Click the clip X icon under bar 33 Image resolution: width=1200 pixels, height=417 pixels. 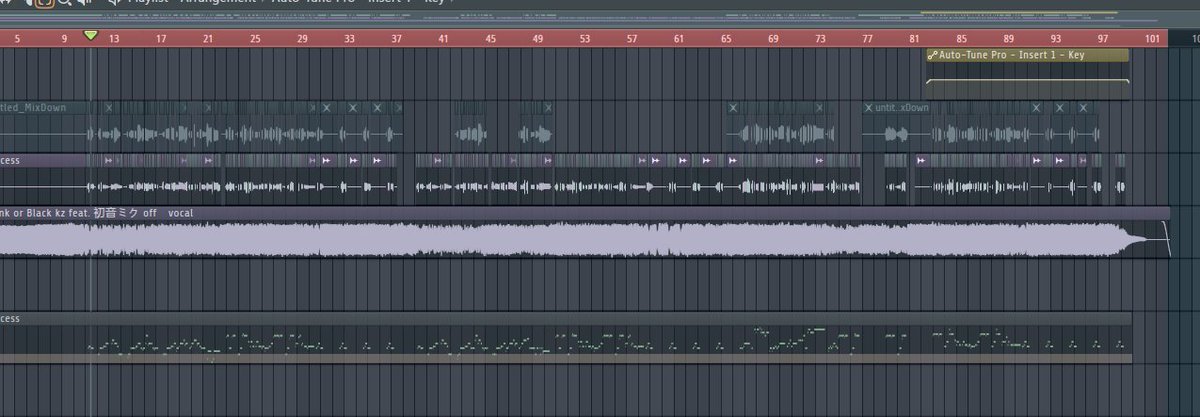351,107
